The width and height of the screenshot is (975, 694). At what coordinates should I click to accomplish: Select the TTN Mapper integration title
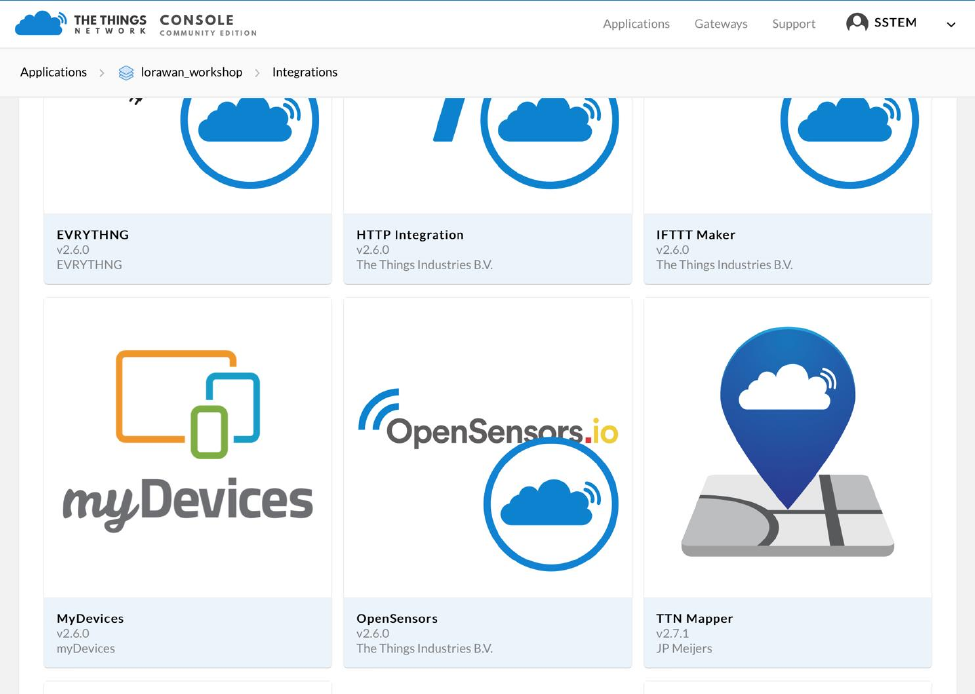(694, 618)
